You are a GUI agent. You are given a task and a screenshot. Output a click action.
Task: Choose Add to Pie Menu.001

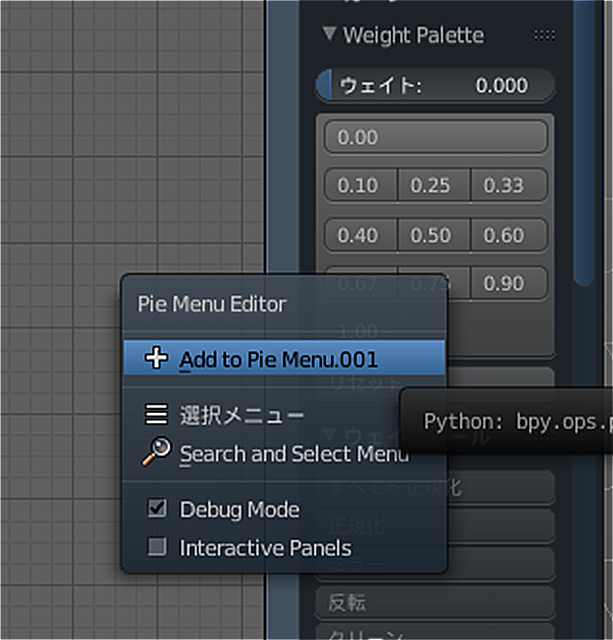[284, 358]
